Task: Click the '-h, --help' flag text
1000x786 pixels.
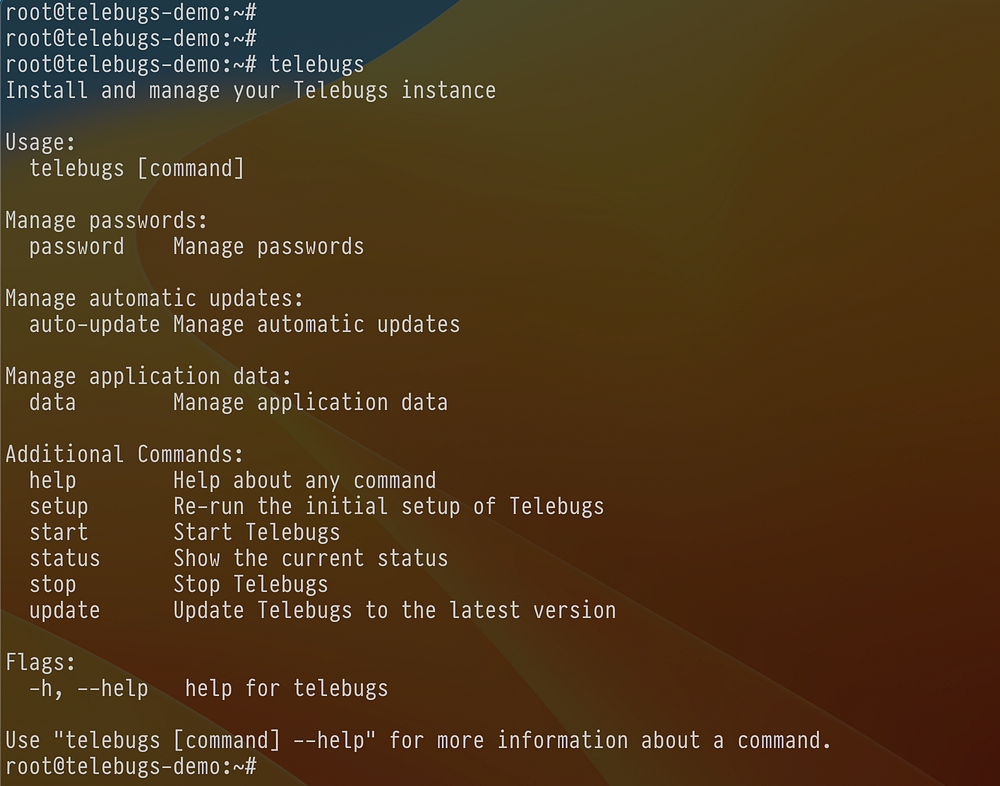Action: (89, 688)
